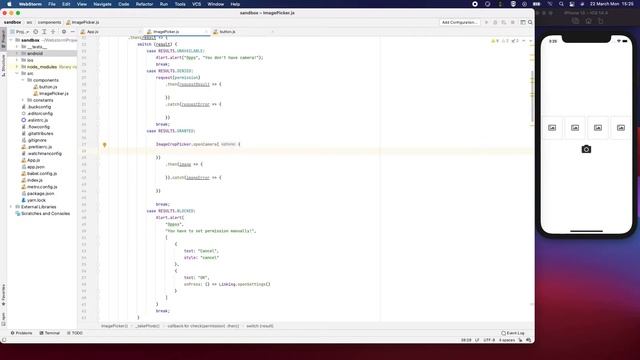Screen dimensions: 640x360
Task: Click the LF line separator indicator
Action: point(477,340)
